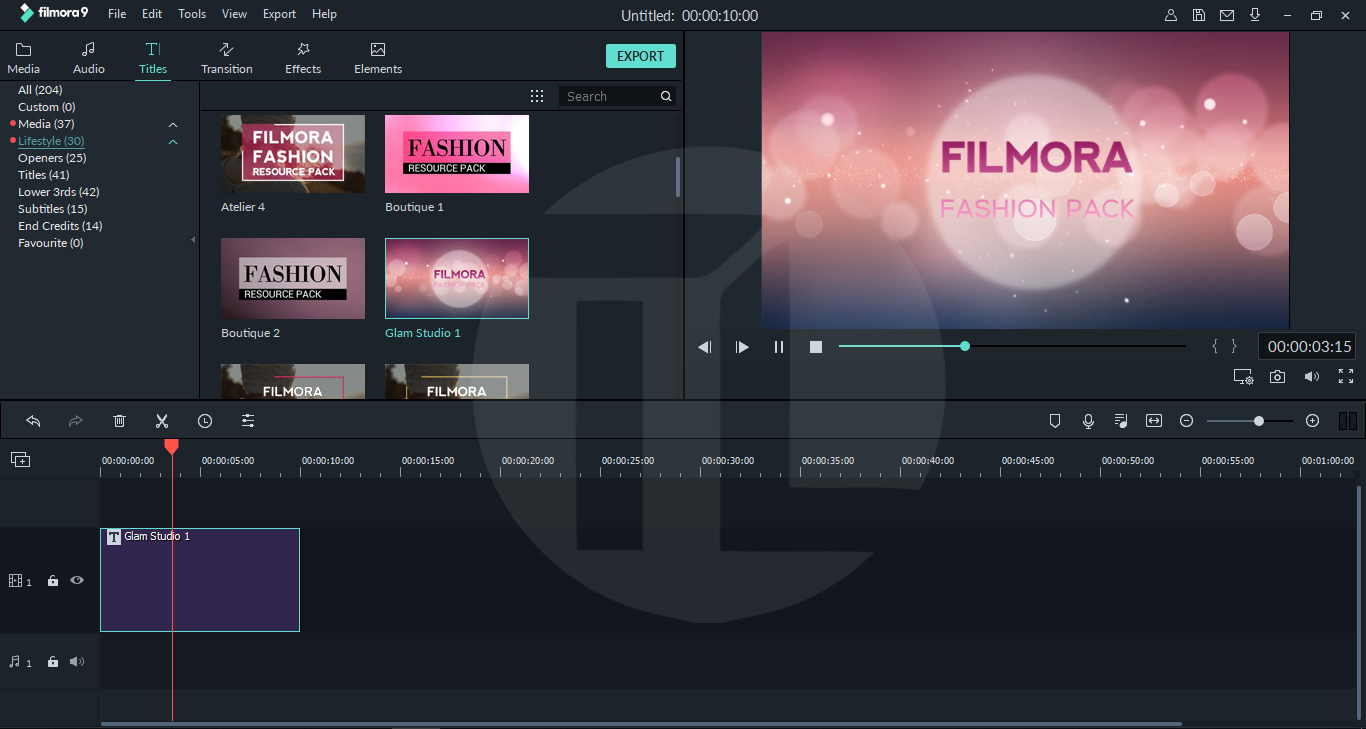
Task: Hide the video track with eye icon
Action: coord(76,580)
